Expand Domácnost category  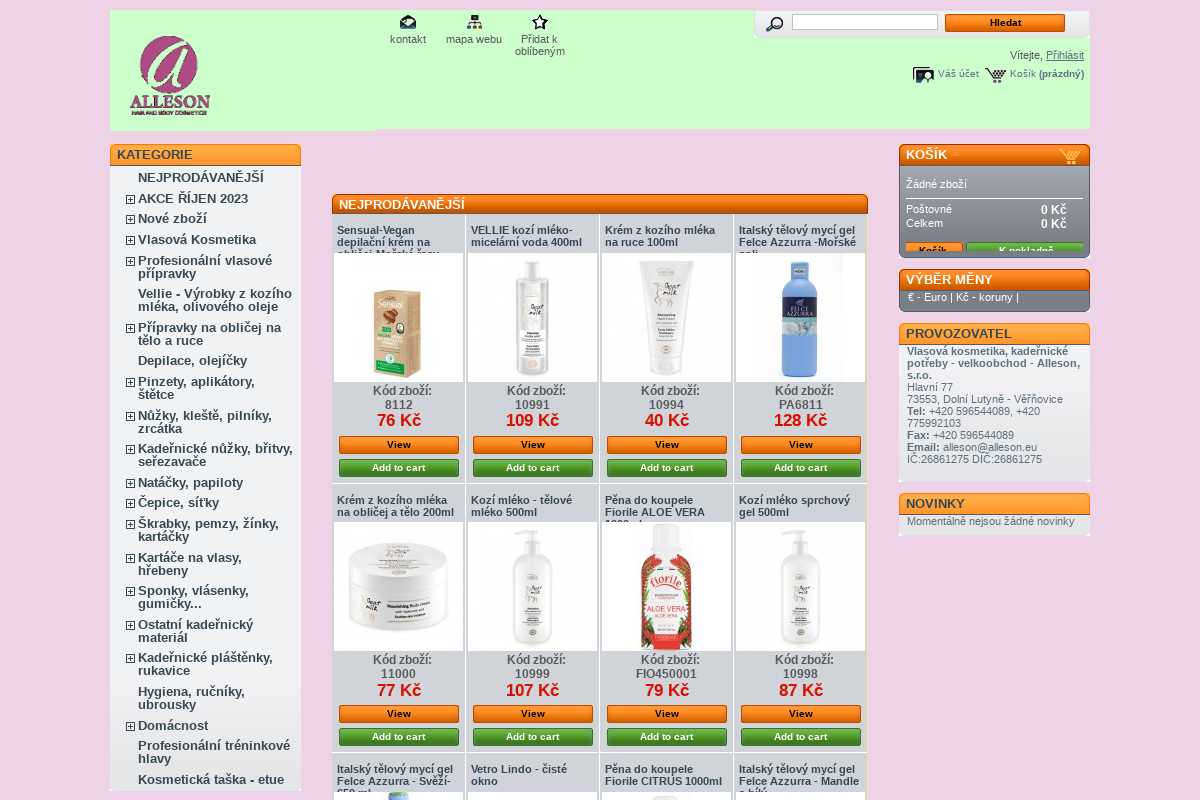click(x=130, y=726)
